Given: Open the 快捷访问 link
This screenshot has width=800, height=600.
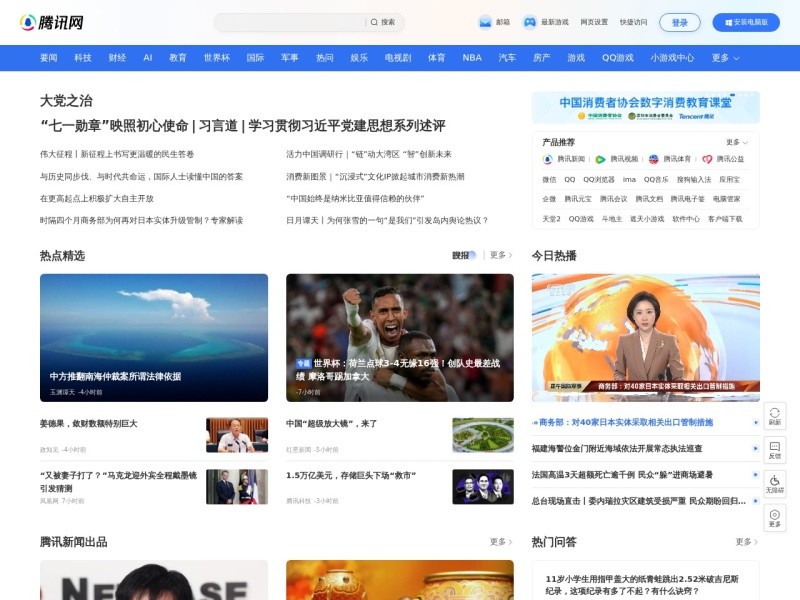Looking at the screenshot, I should coord(633,22).
